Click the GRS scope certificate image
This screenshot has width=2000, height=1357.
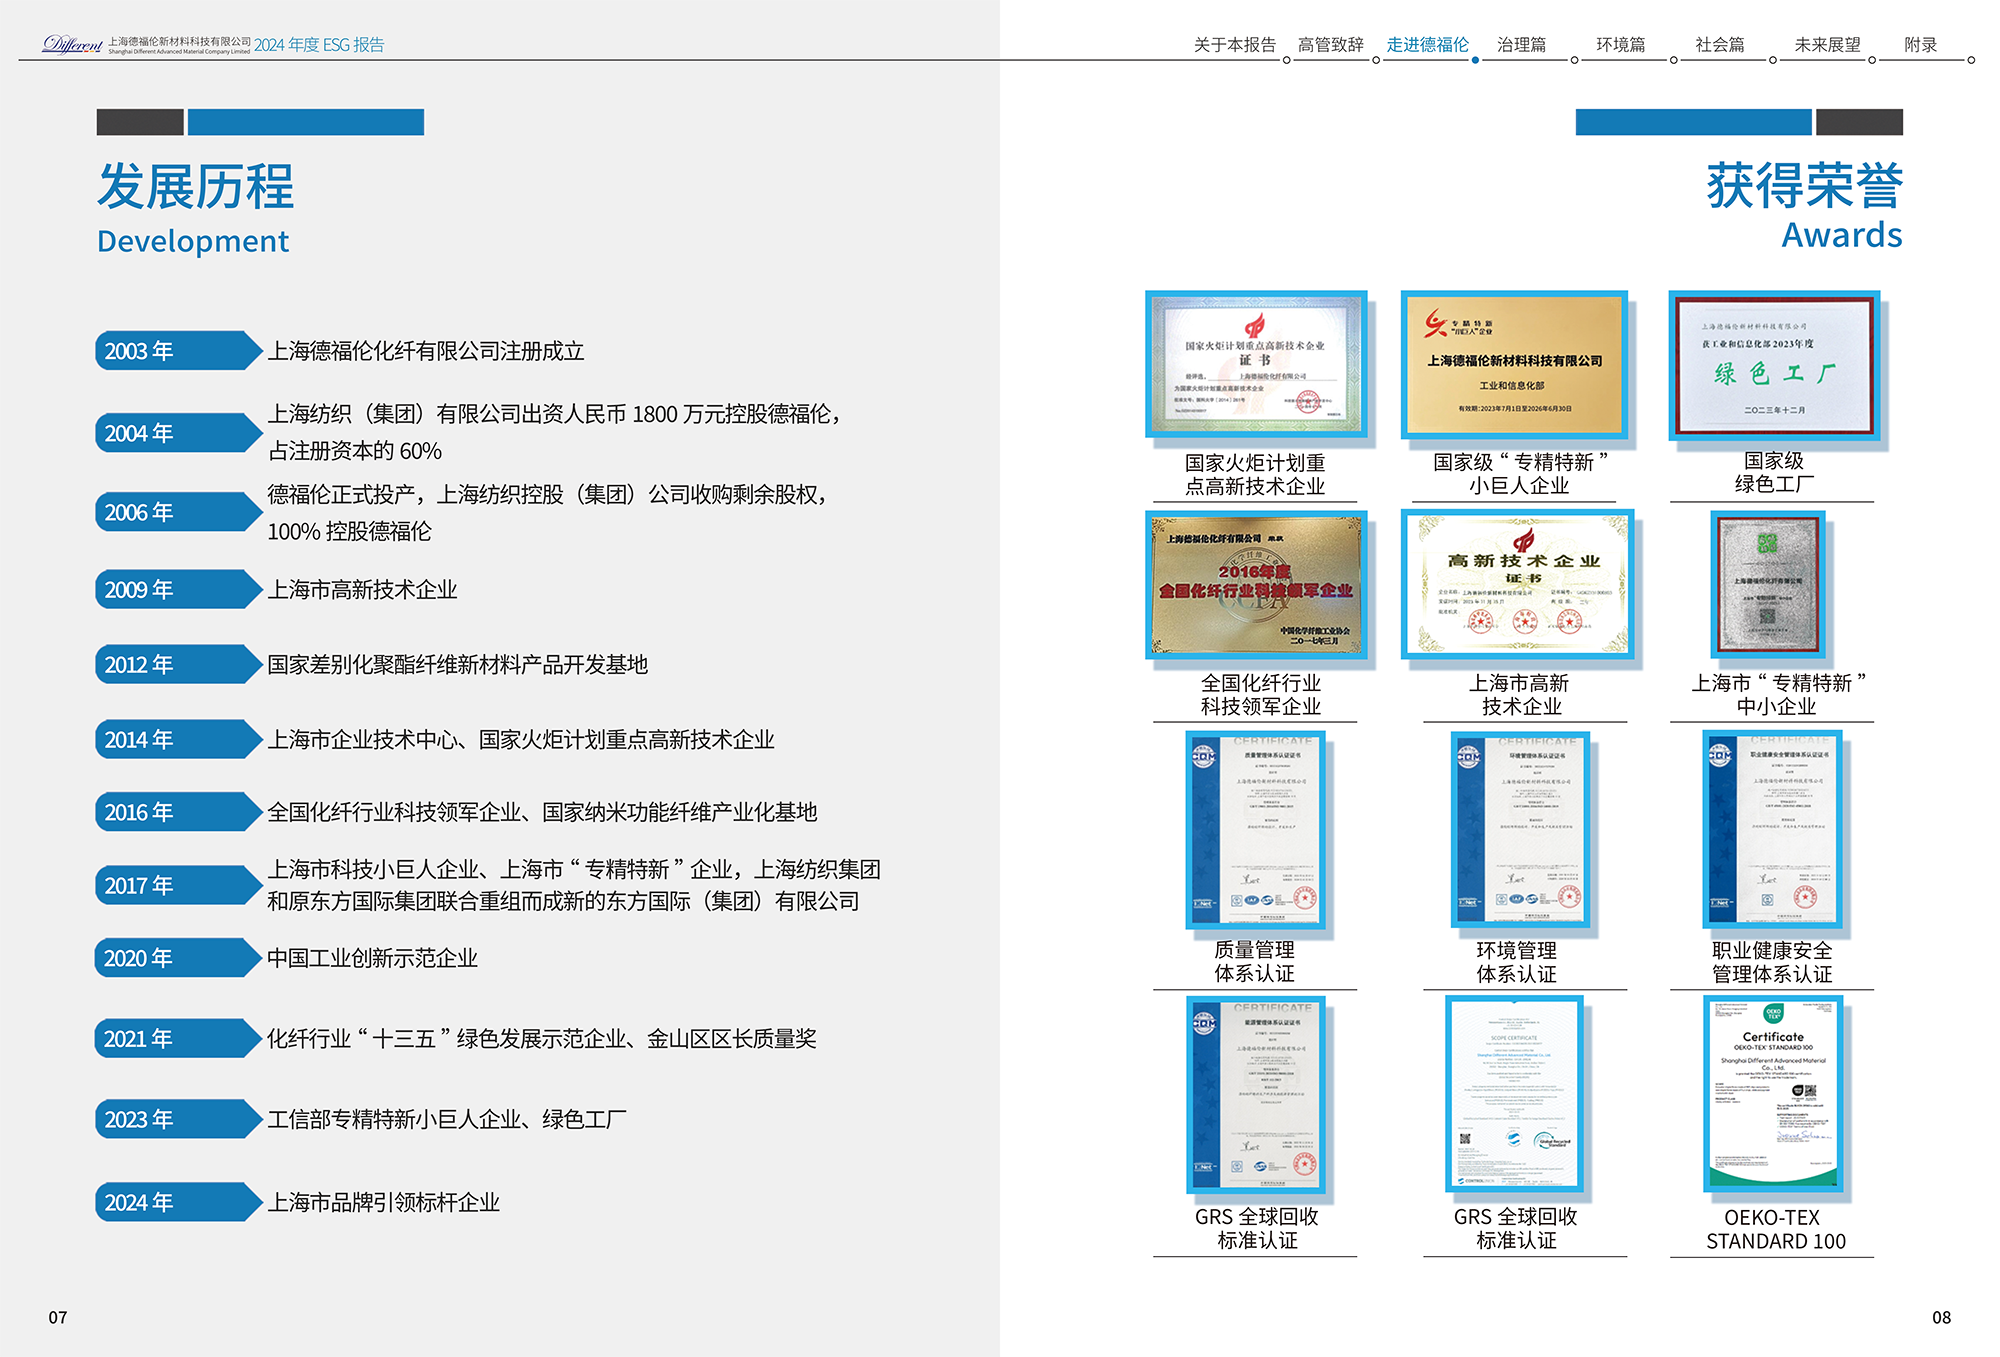(x=1514, y=1094)
